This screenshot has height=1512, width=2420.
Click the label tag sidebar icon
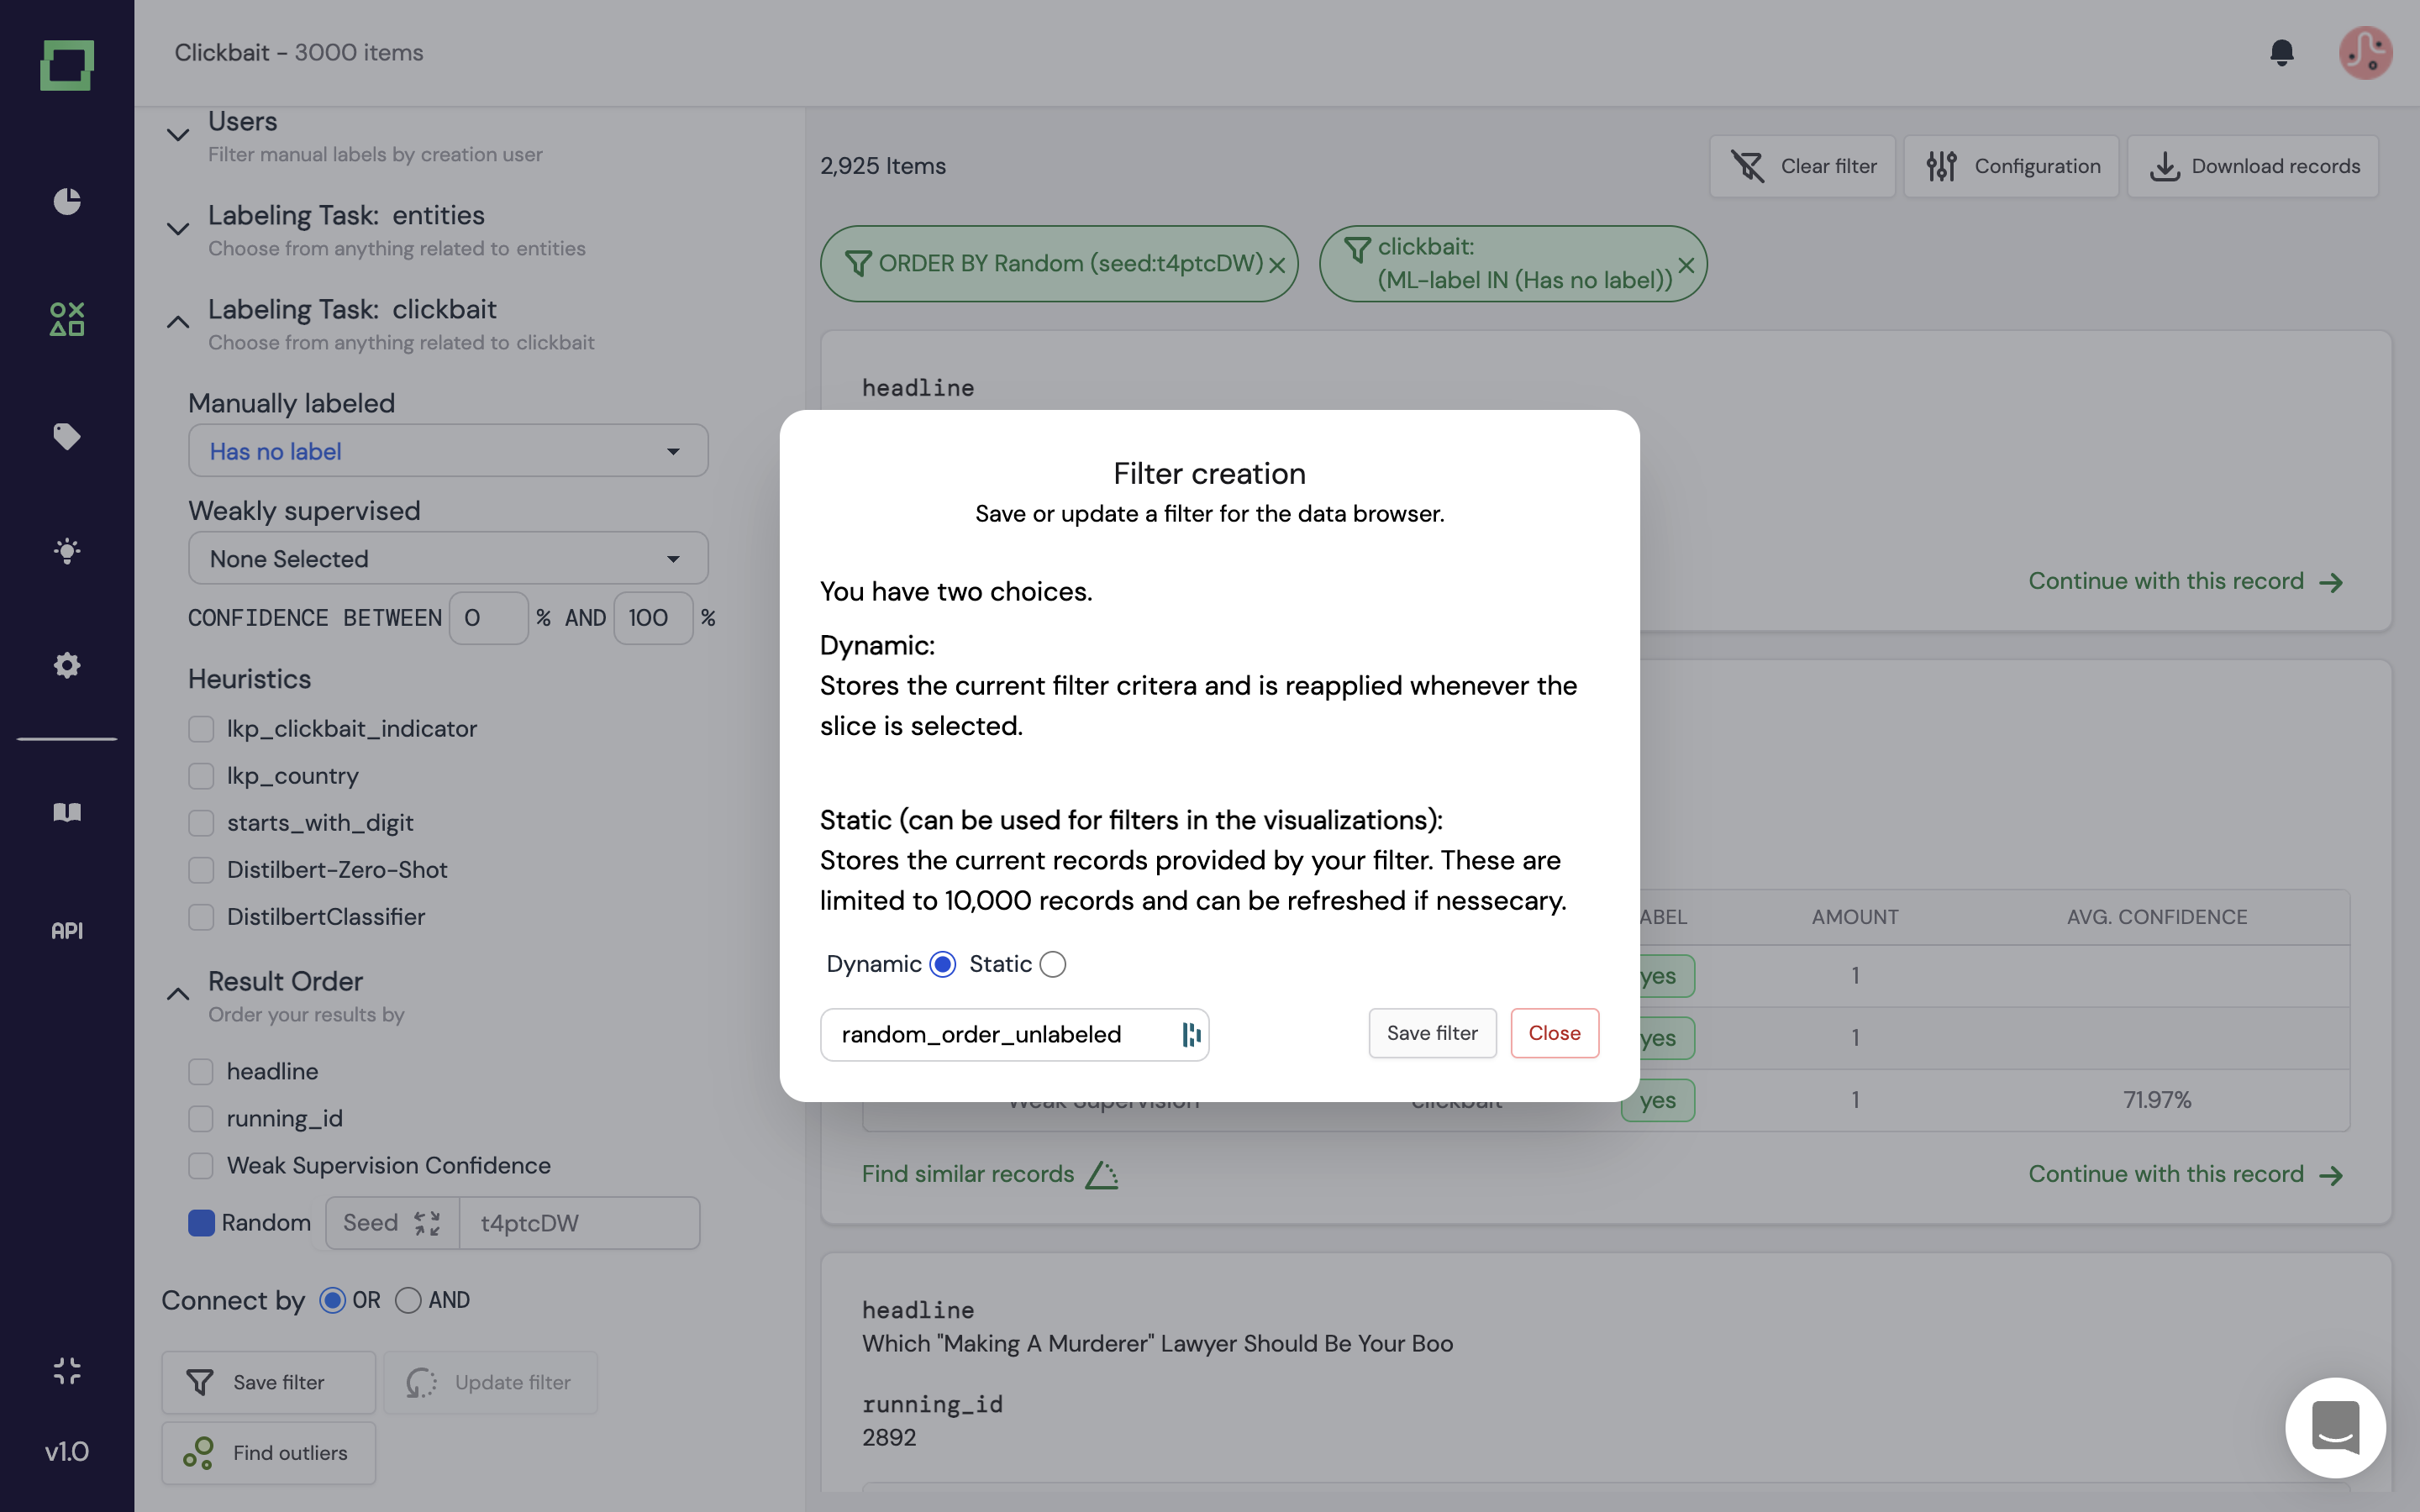click(67, 436)
